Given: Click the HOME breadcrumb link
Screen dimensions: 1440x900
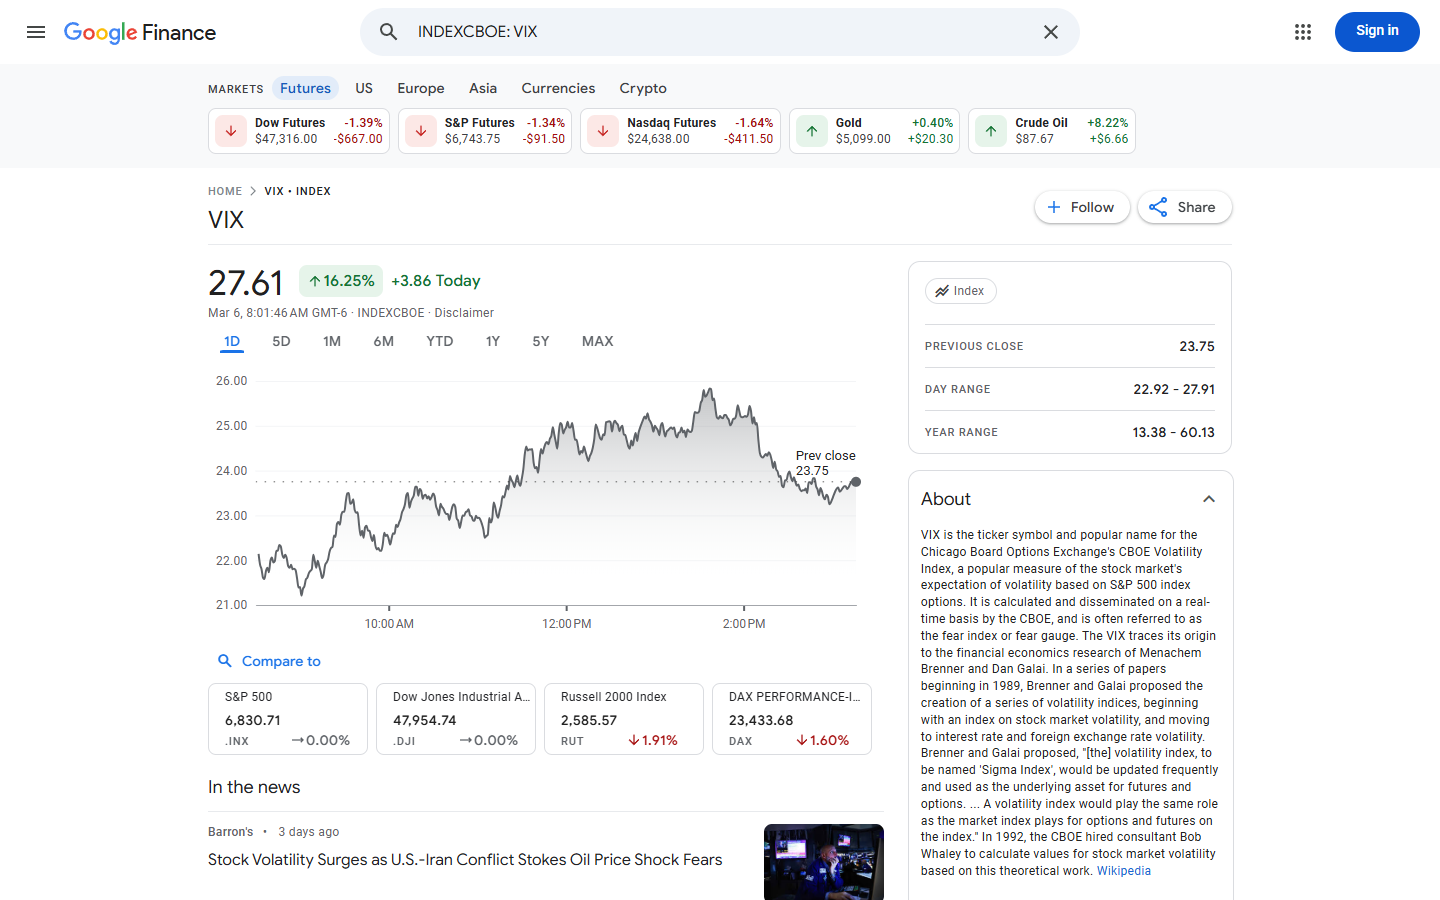Looking at the screenshot, I should point(225,191).
